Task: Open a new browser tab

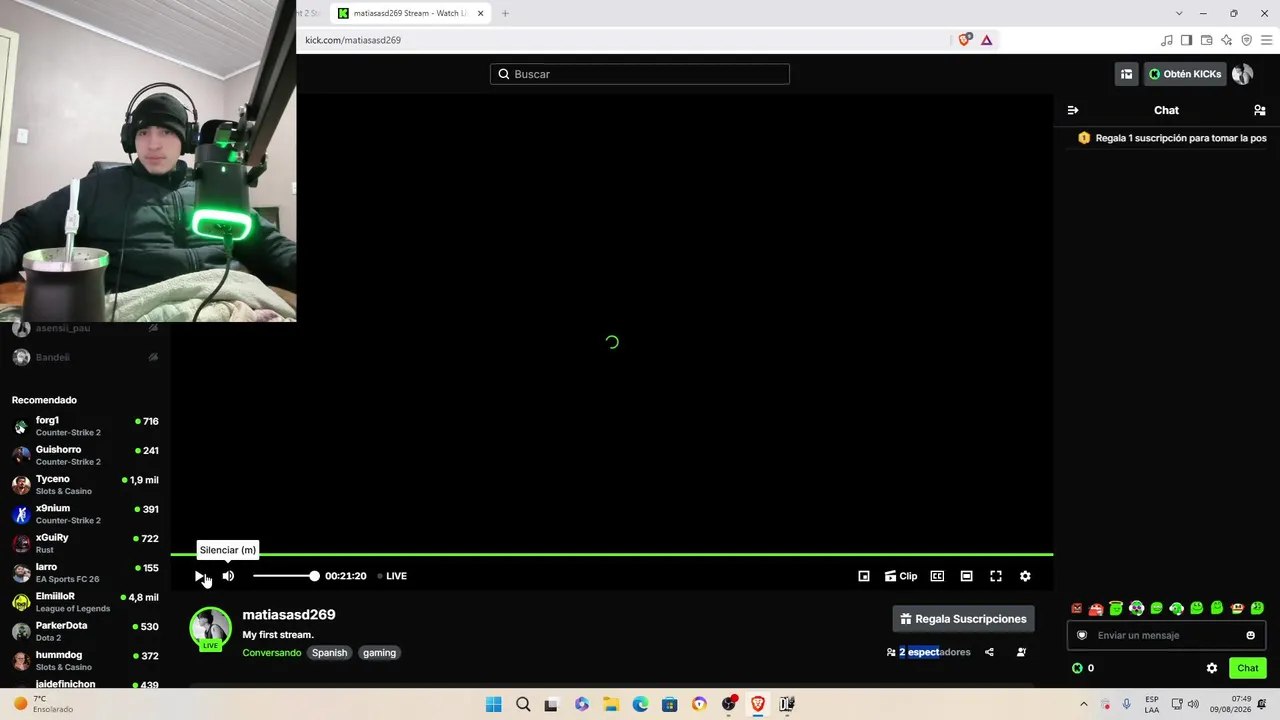Action: [x=505, y=13]
